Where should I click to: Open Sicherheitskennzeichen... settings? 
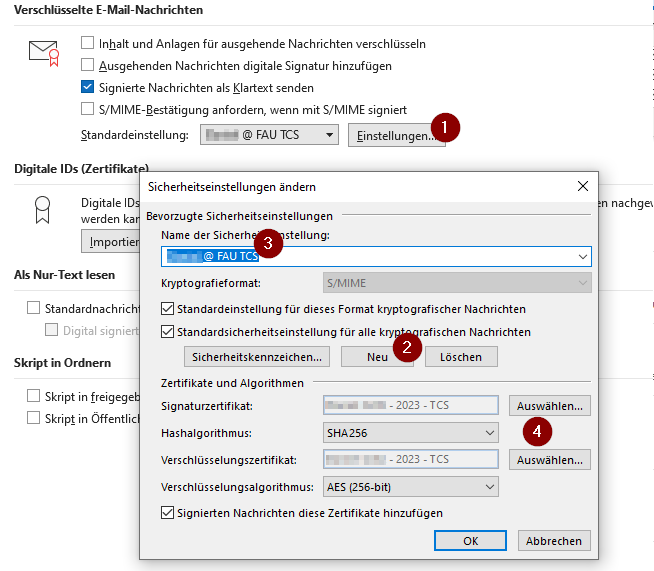click(x=256, y=357)
